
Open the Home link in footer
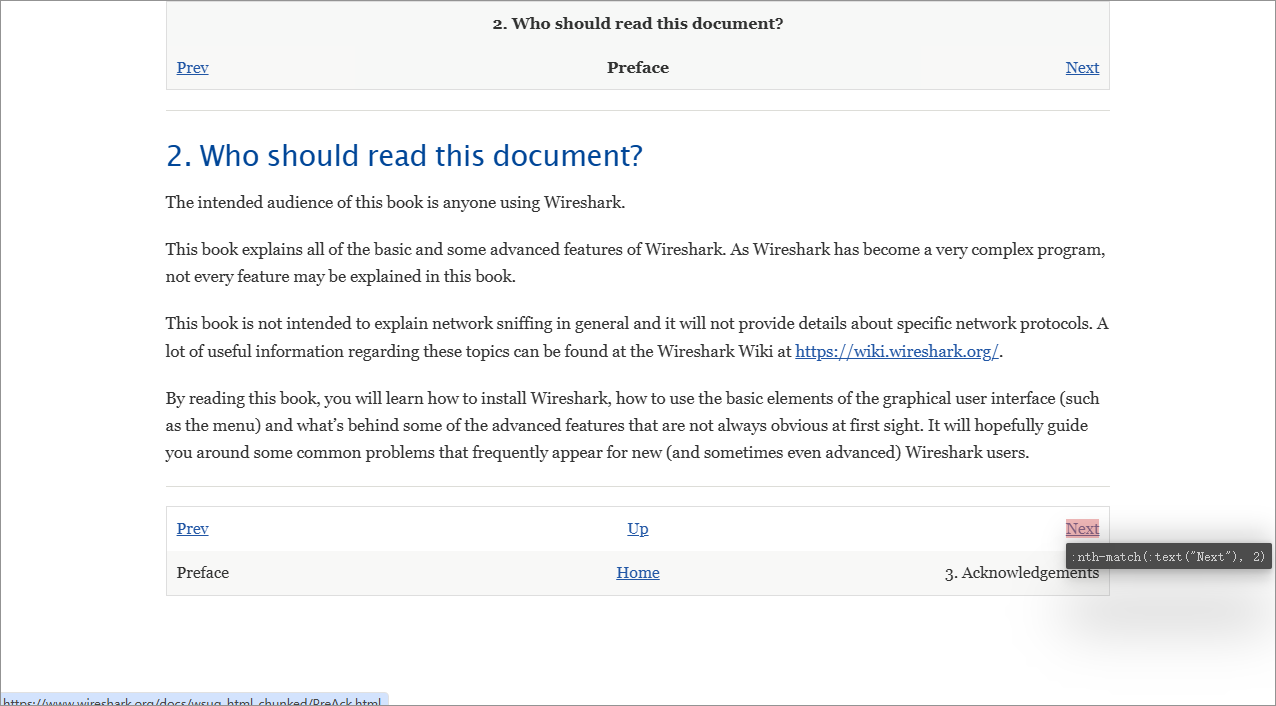pos(638,573)
